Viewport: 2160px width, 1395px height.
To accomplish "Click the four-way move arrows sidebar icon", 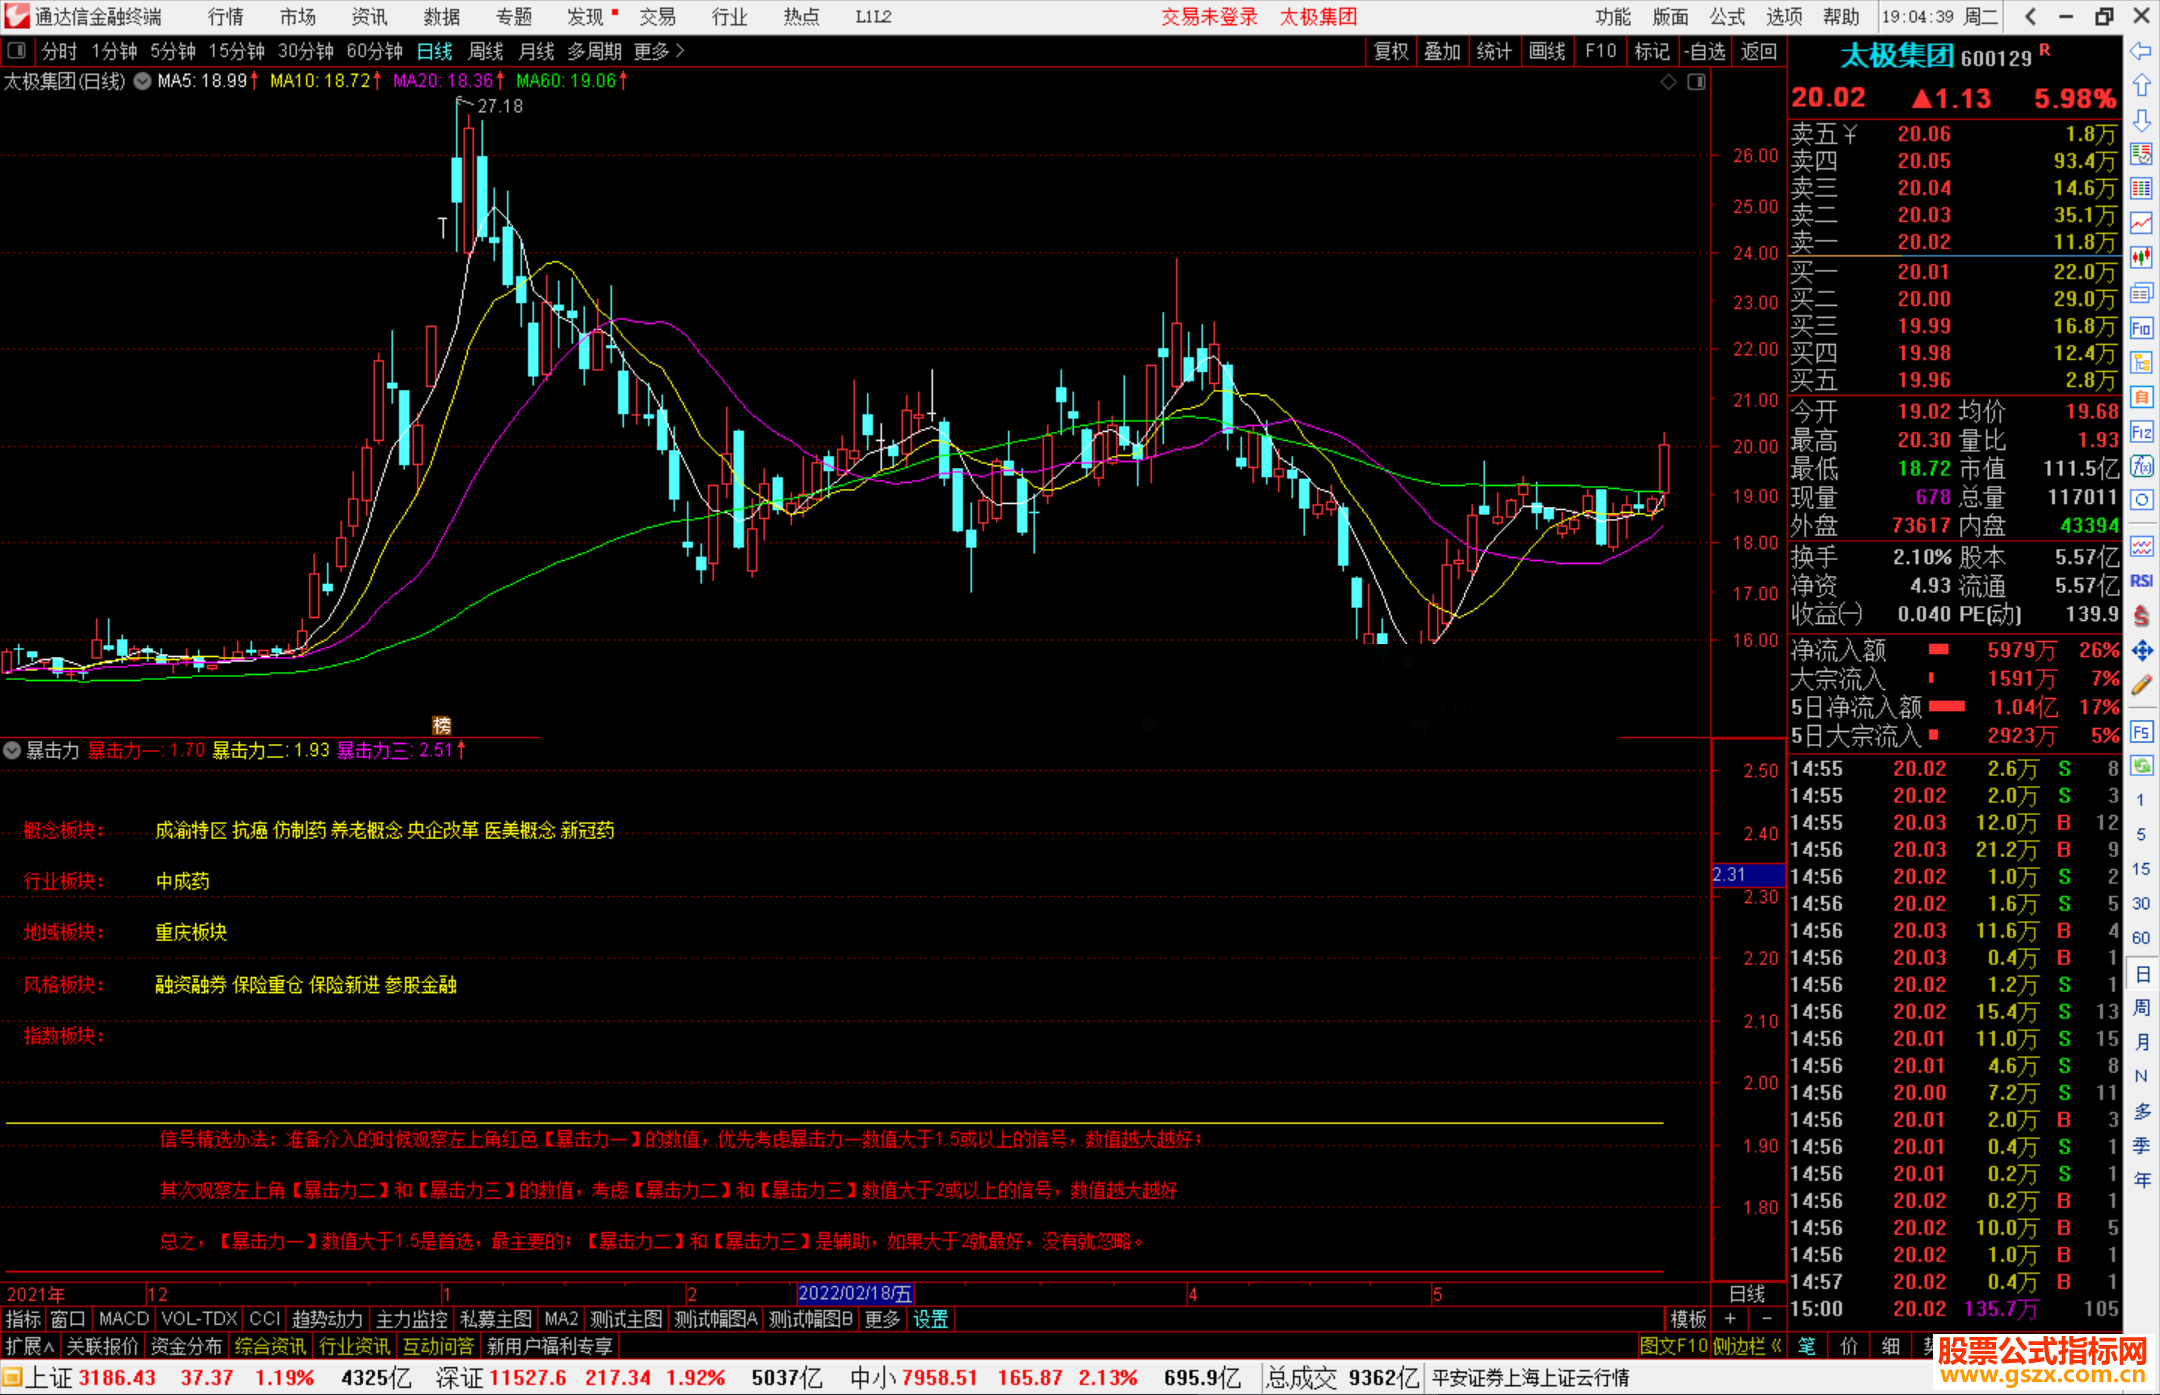I will coord(2141,651).
